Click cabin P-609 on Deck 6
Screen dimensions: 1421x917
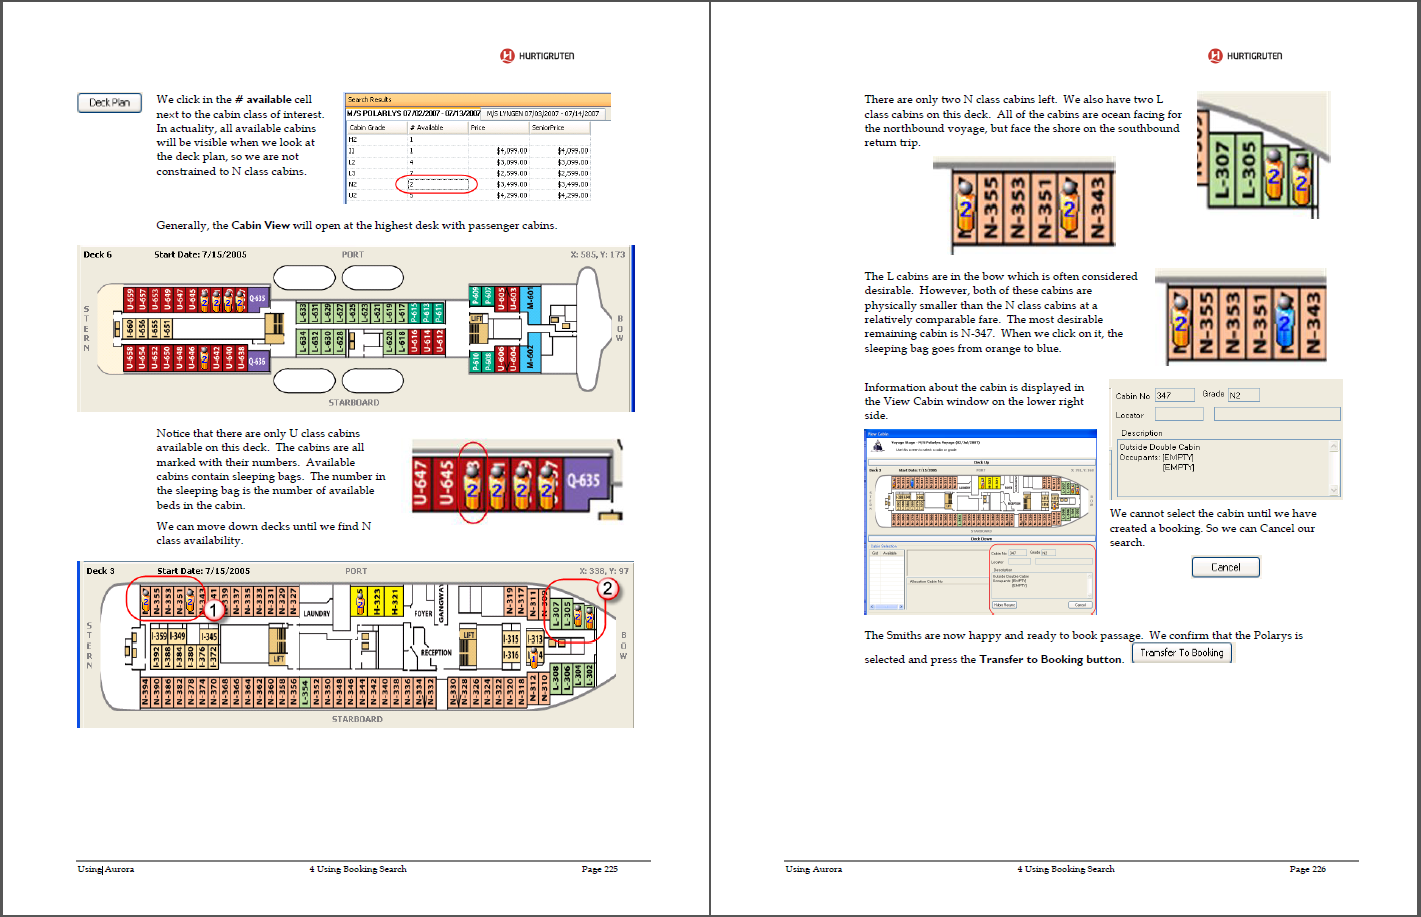coord(475,298)
